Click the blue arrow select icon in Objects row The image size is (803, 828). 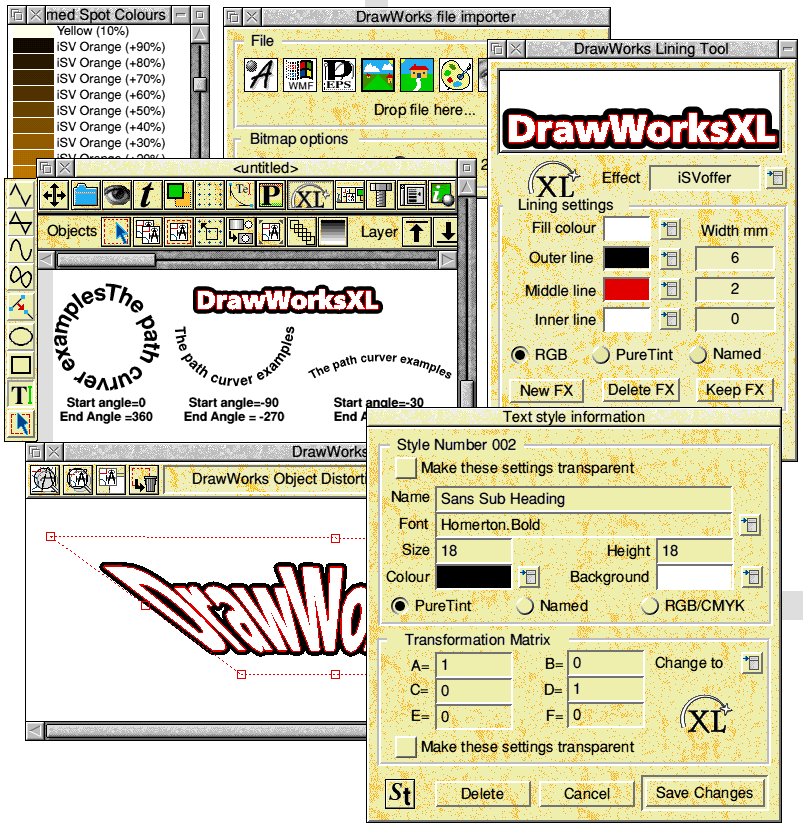[x=116, y=231]
